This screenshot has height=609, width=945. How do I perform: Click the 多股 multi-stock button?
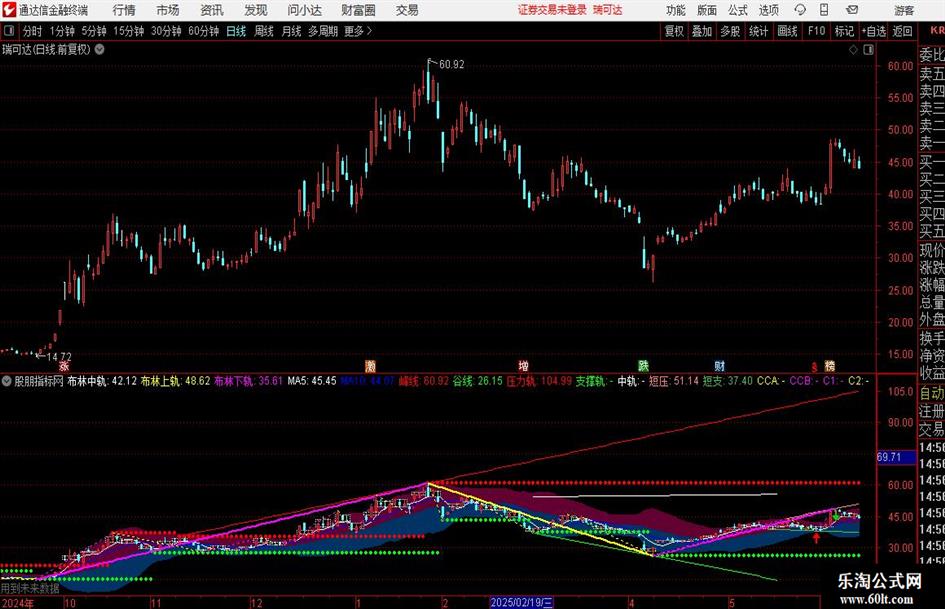[x=730, y=31]
